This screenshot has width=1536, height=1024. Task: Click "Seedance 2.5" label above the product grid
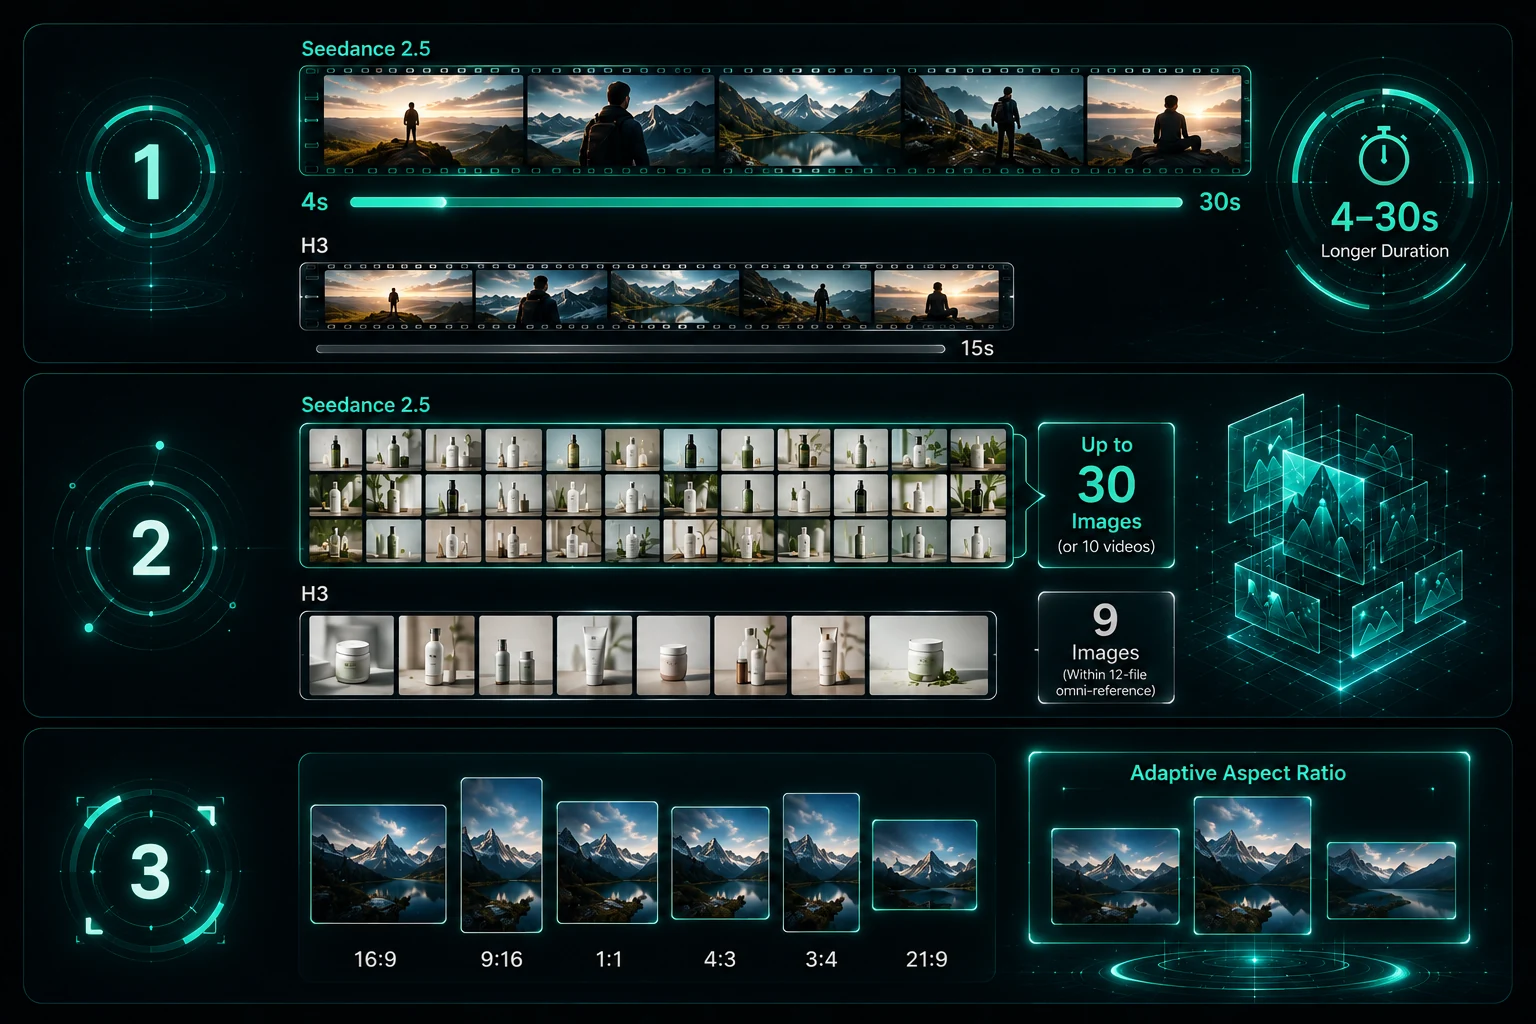coord(366,405)
